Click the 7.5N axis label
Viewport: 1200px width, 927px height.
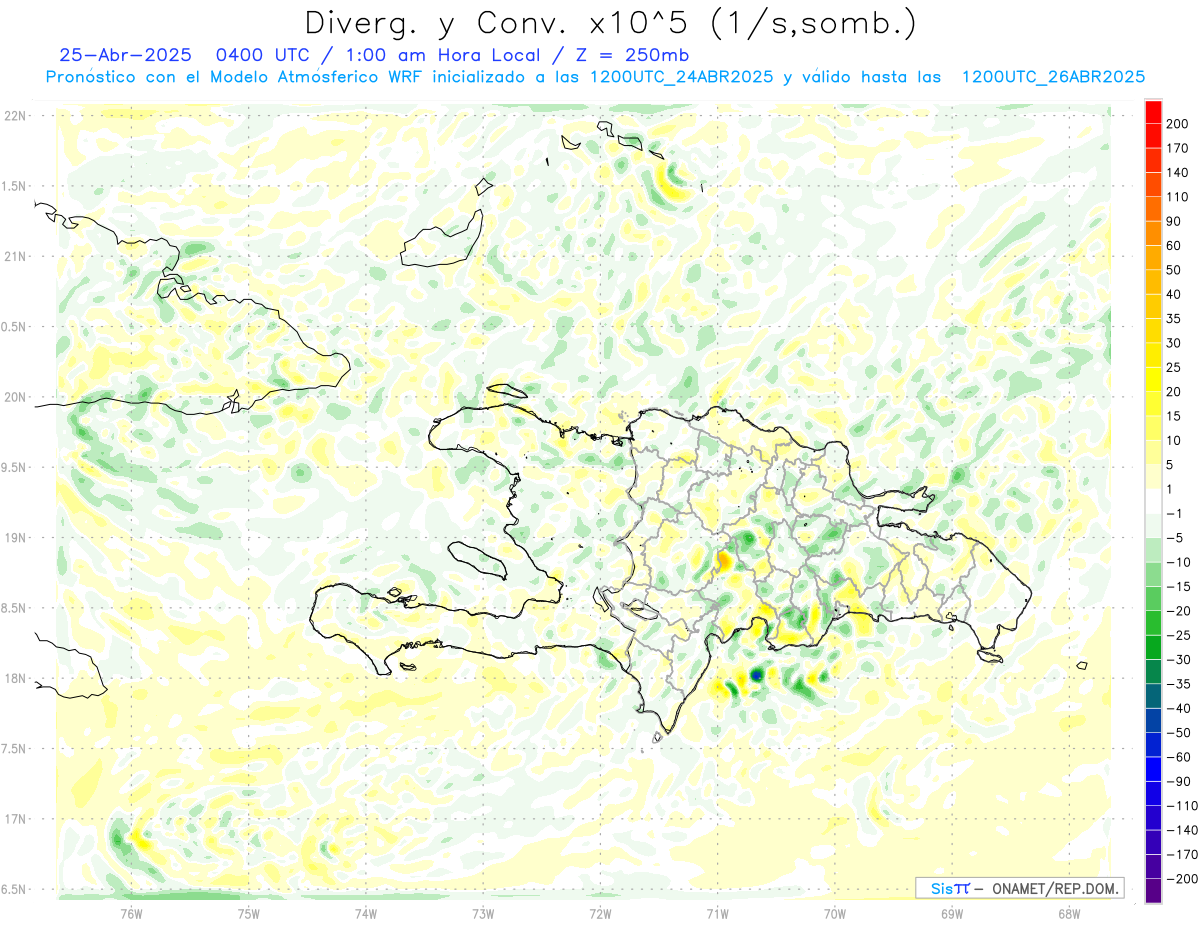coord(14,749)
